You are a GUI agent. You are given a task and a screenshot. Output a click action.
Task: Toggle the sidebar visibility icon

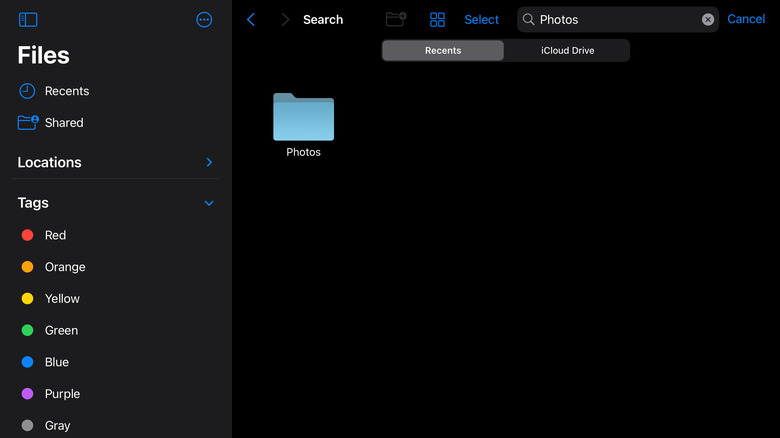coord(28,19)
